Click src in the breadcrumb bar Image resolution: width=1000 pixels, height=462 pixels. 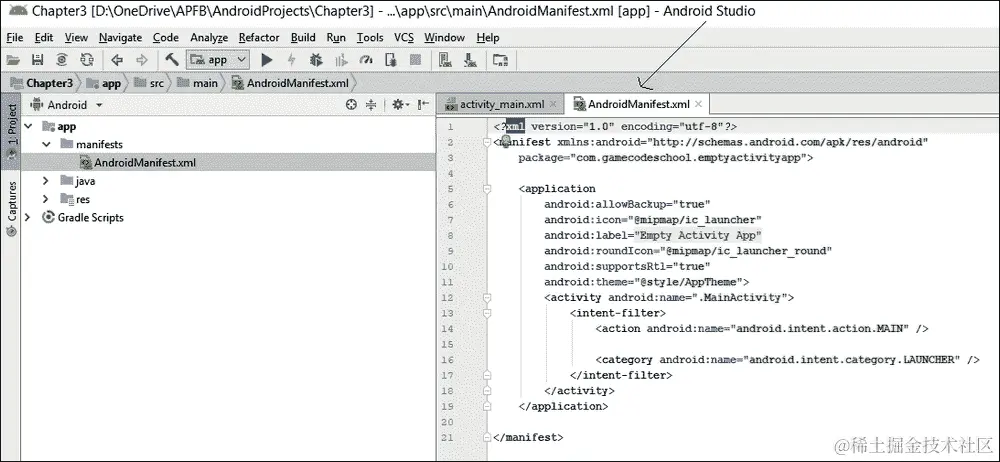coord(149,83)
